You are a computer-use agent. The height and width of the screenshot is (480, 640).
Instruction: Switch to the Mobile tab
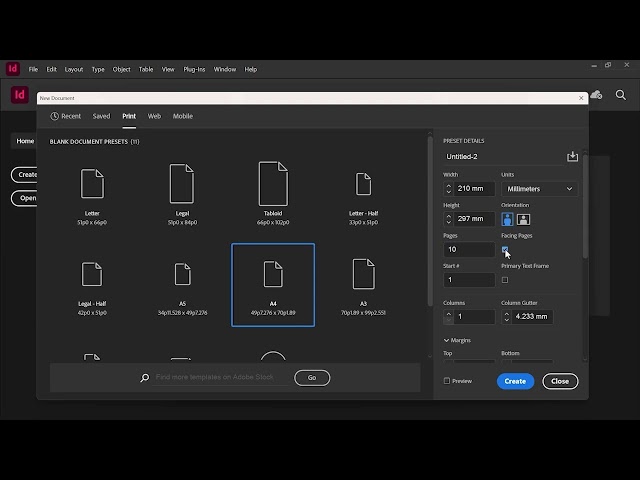[182, 116]
